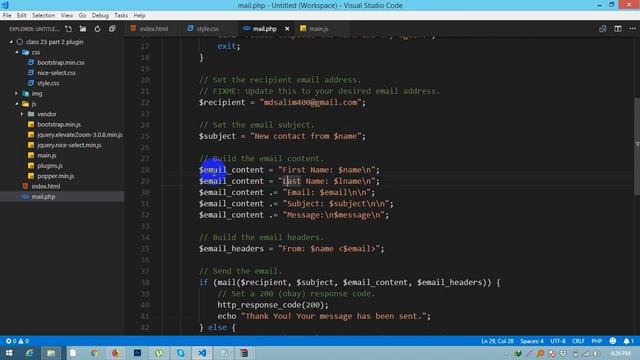Click line number 35 in the gutter
Image resolution: width=640 pixels, height=360 pixels.
pos(145,249)
